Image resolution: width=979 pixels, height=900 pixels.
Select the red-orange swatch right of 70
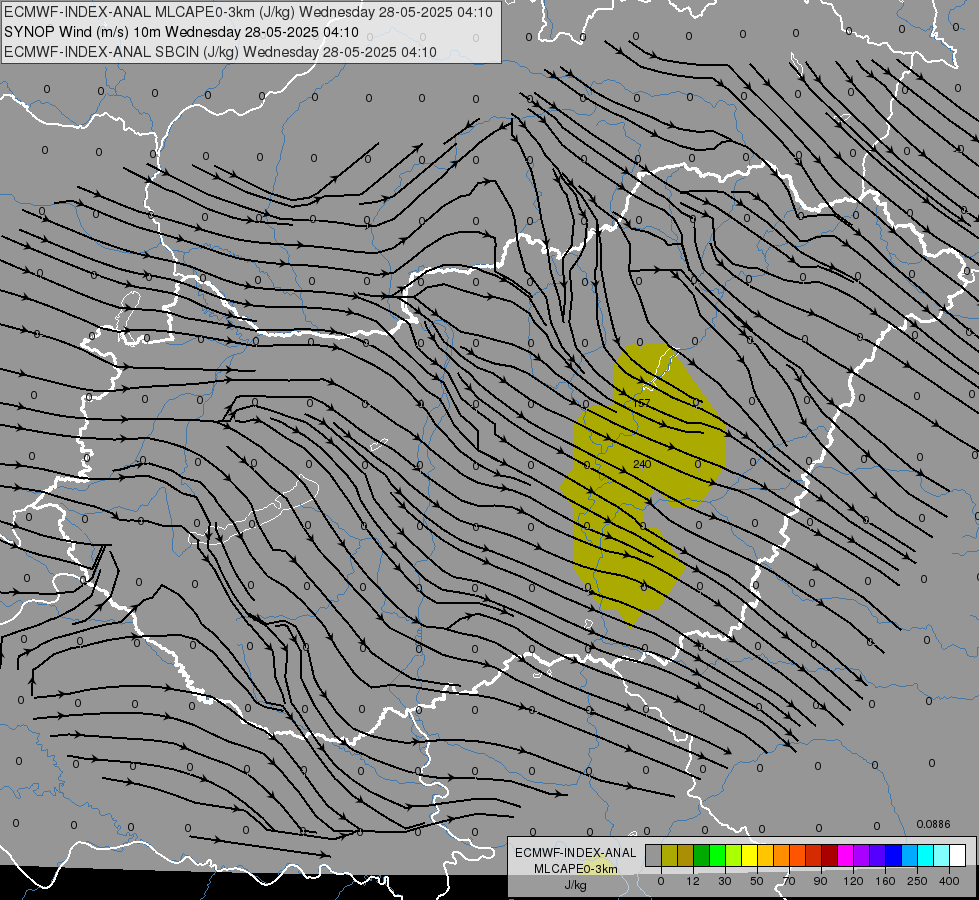[x=798, y=855]
